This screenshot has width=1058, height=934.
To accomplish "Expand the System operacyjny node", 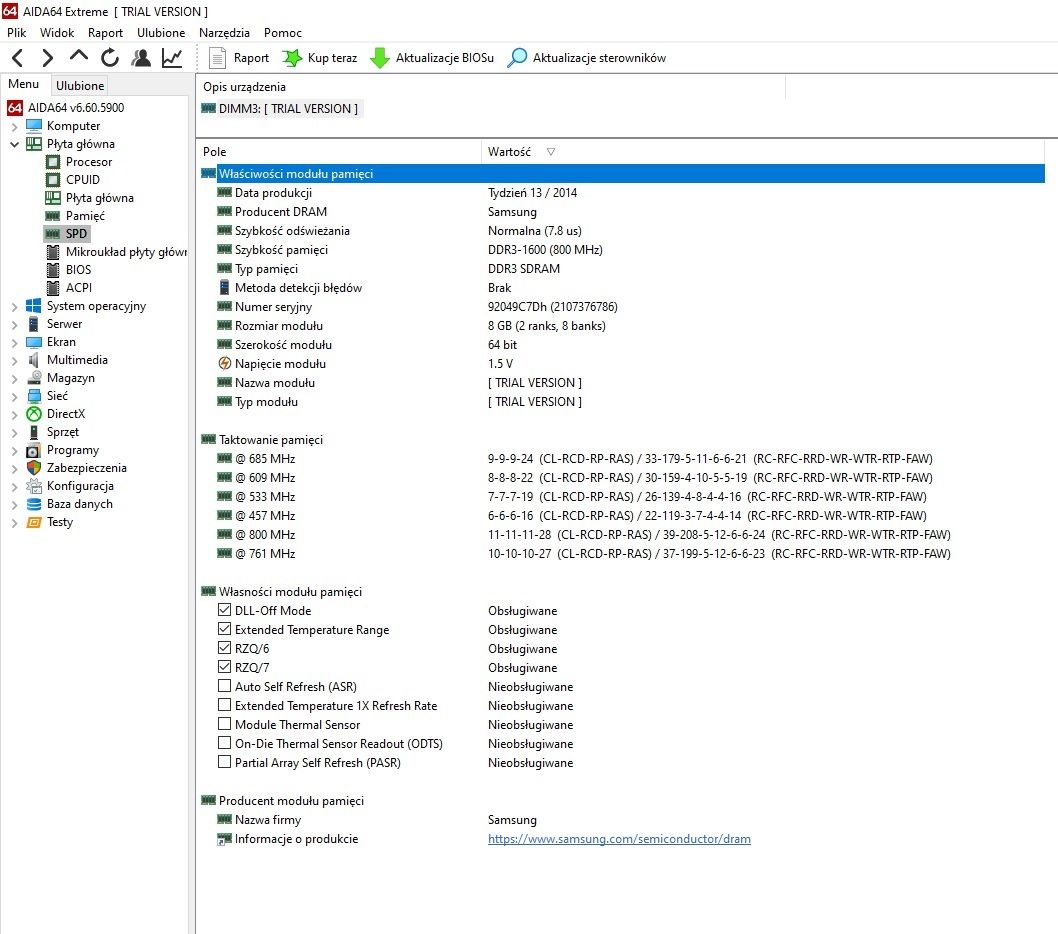I will click(x=14, y=306).
